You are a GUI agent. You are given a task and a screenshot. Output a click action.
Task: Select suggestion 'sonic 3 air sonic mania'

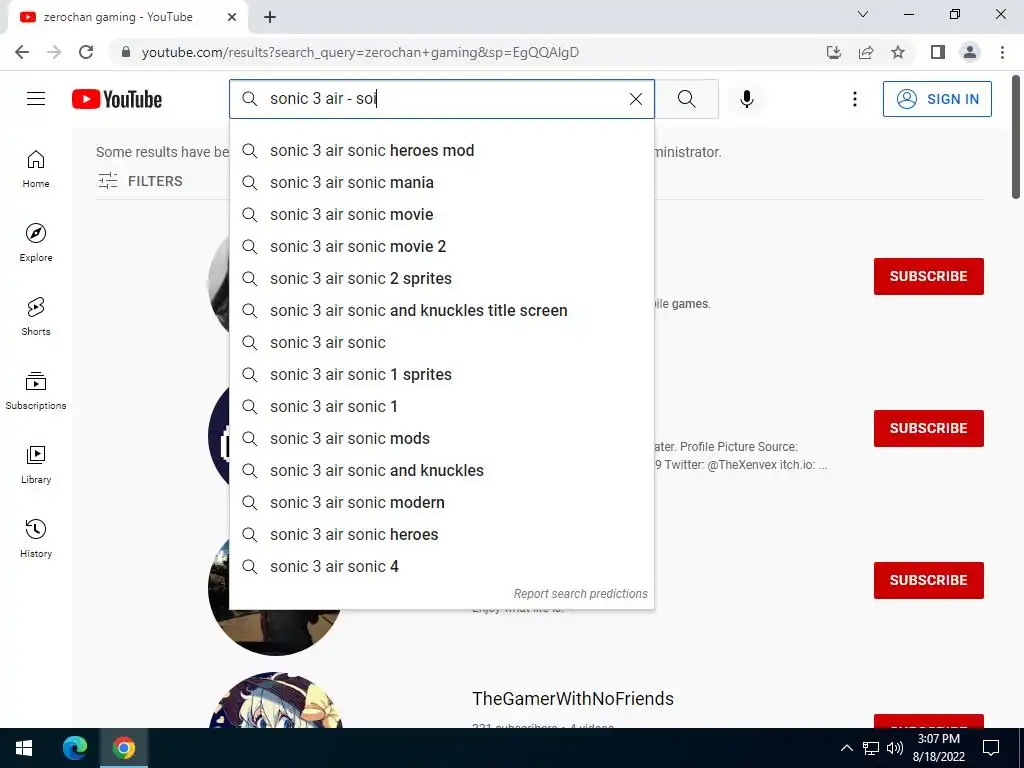click(441, 182)
